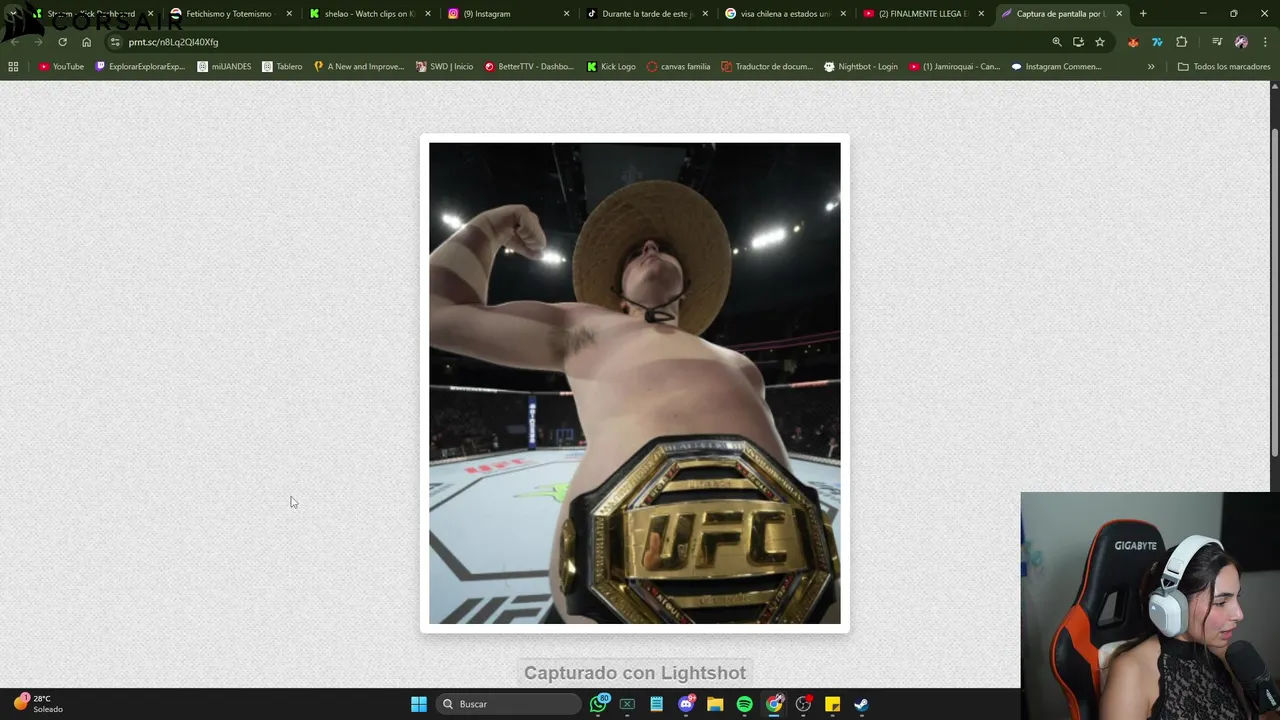The width and height of the screenshot is (1280, 720).
Task: Click the UFC belt screenshot image
Action: click(x=635, y=383)
